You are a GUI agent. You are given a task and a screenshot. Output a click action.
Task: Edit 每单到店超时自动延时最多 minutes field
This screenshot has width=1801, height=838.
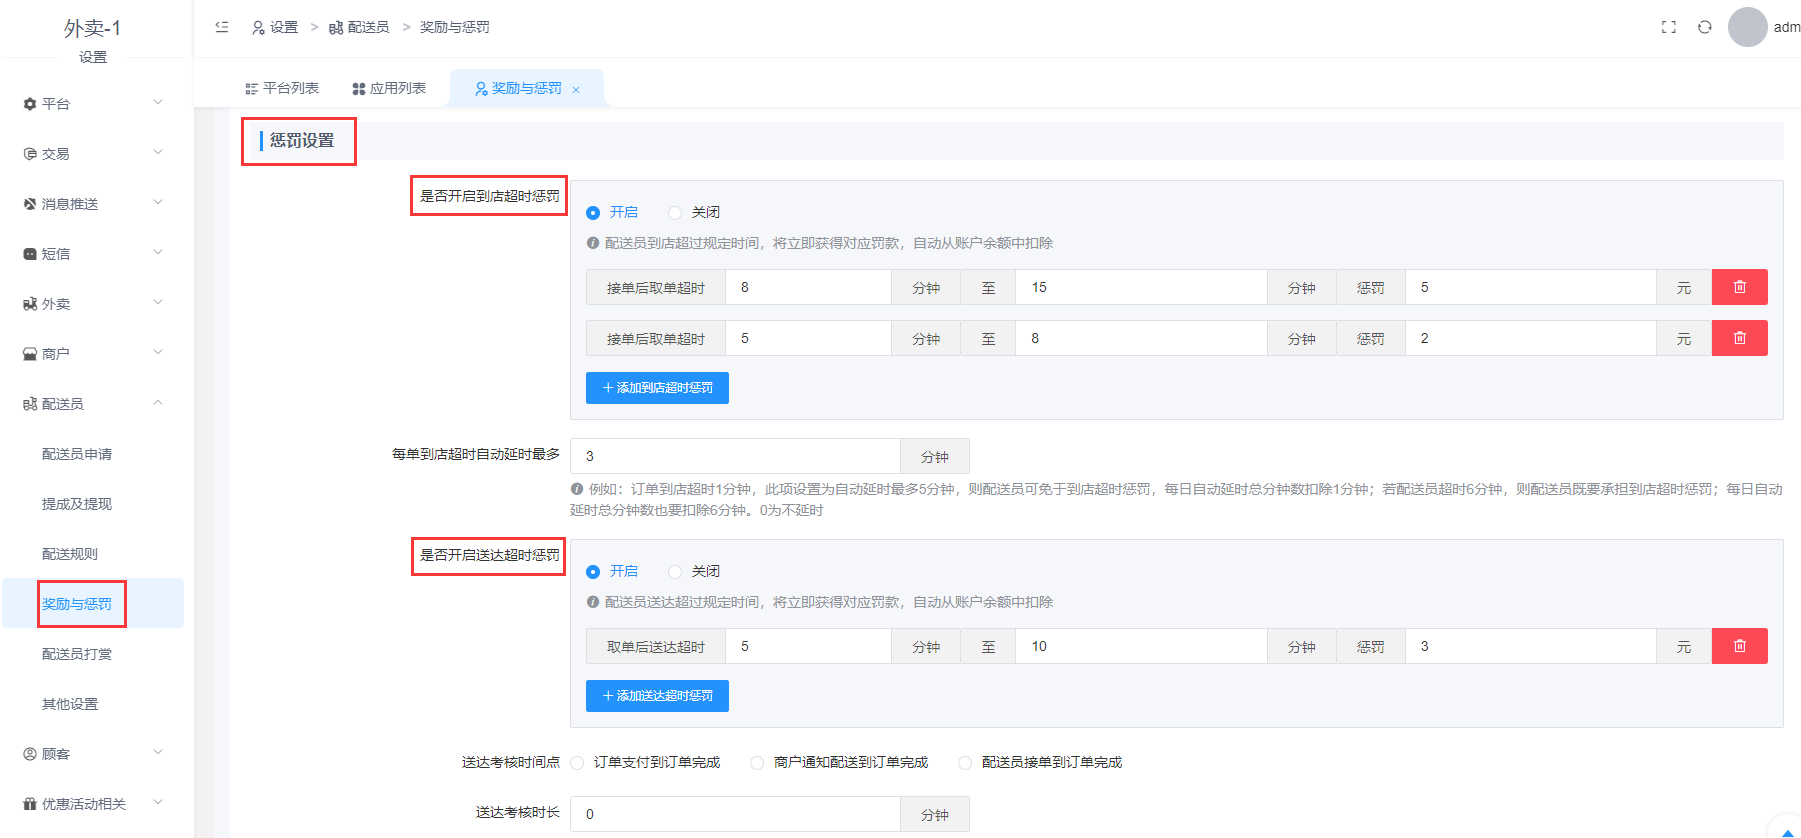[x=735, y=456]
